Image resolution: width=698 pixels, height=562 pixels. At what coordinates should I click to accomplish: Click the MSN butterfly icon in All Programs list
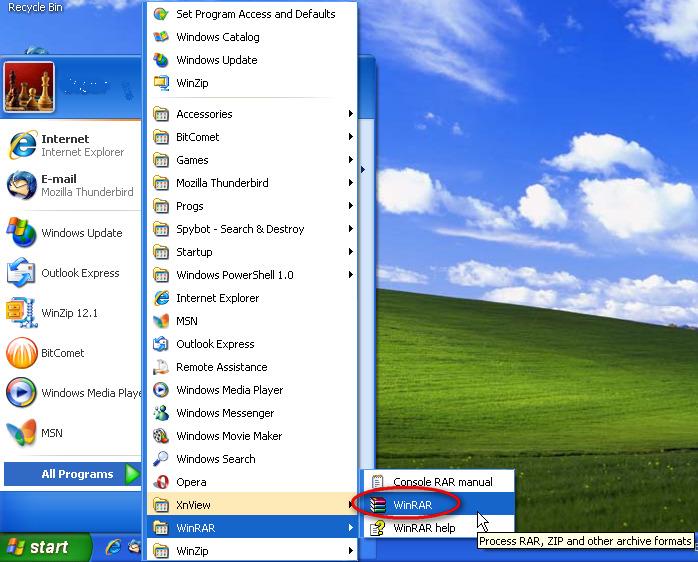click(161, 321)
